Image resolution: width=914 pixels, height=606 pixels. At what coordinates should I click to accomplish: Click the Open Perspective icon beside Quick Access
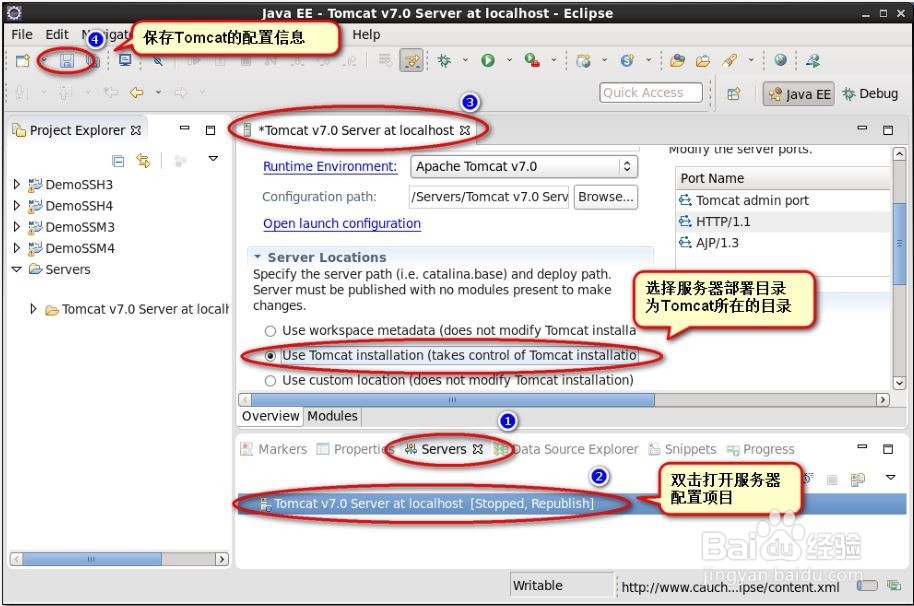coord(735,93)
